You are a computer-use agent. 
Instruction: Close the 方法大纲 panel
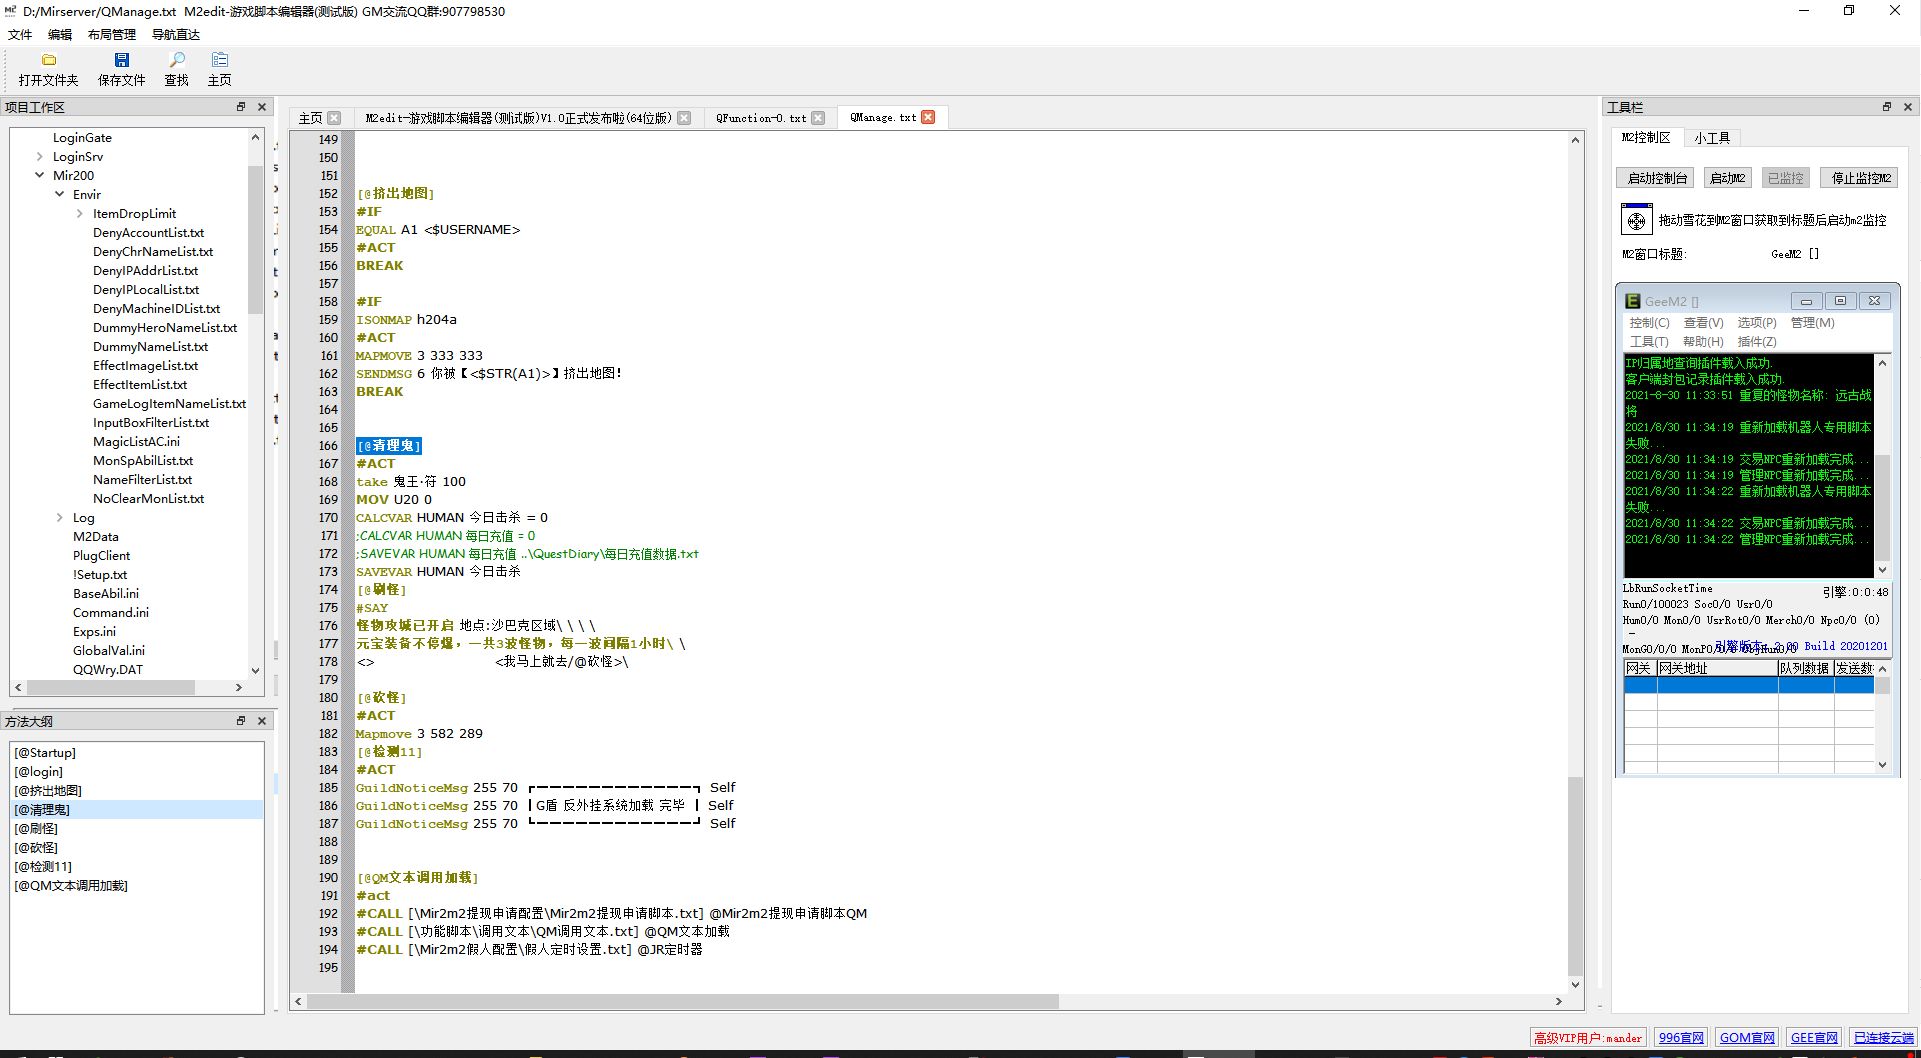(x=262, y=721)
